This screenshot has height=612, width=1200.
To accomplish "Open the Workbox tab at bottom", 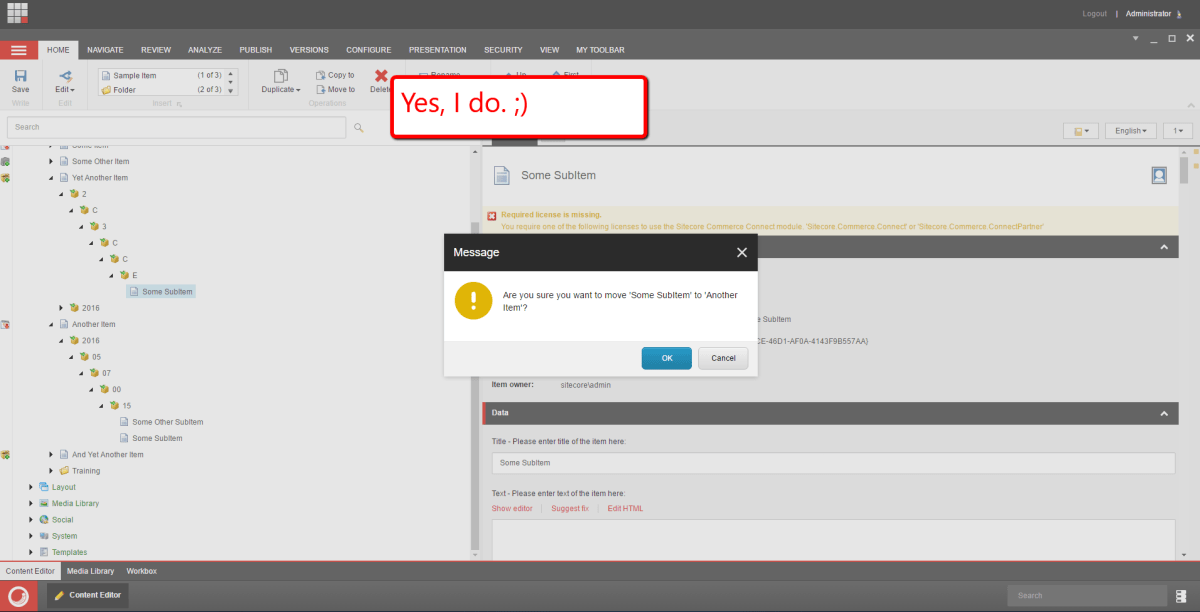I will click(x=141, y=571).
